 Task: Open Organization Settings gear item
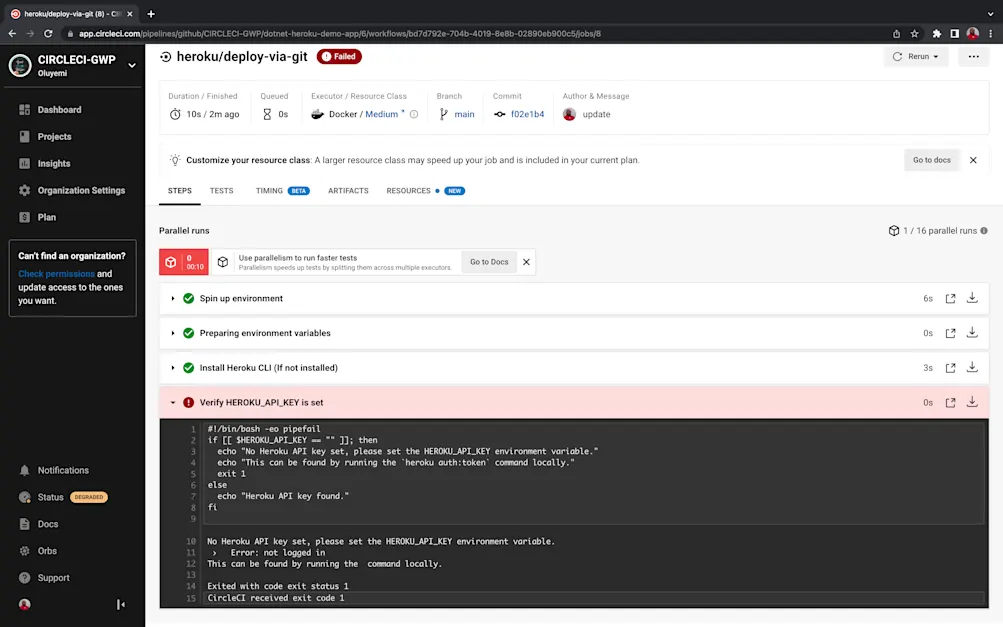pos(72,190)
